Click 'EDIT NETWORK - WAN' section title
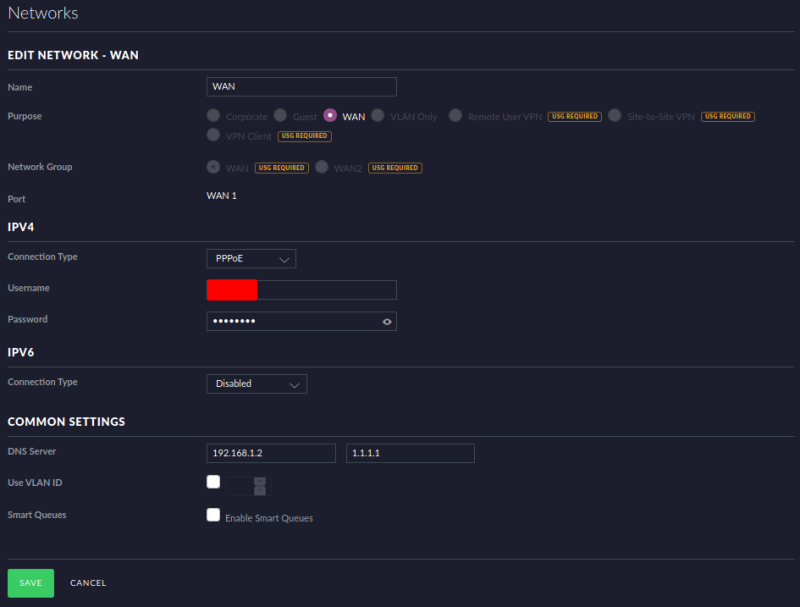This screenshot has height=607, width=800. (x=73, y=55)
